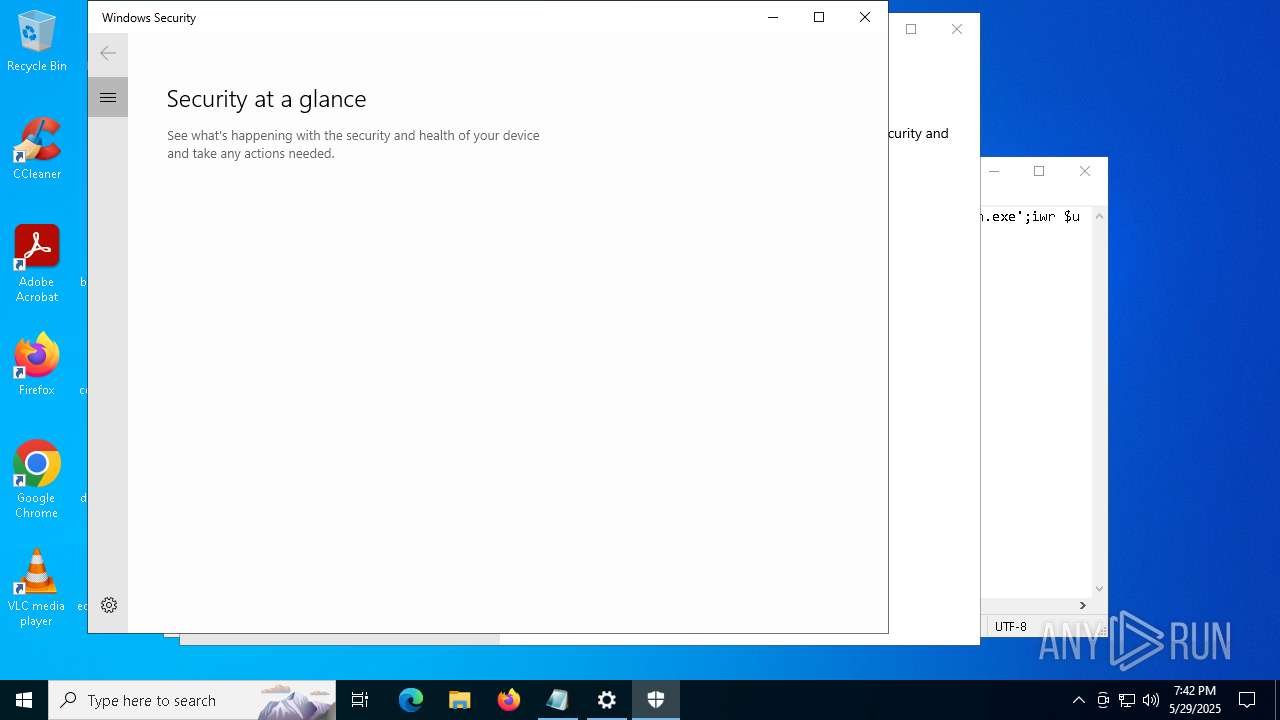Click Notepad horizontal scroll right arrow
Image resolution: width=1280 pixels, height=720 pixels.
[x=1082, y=605]
